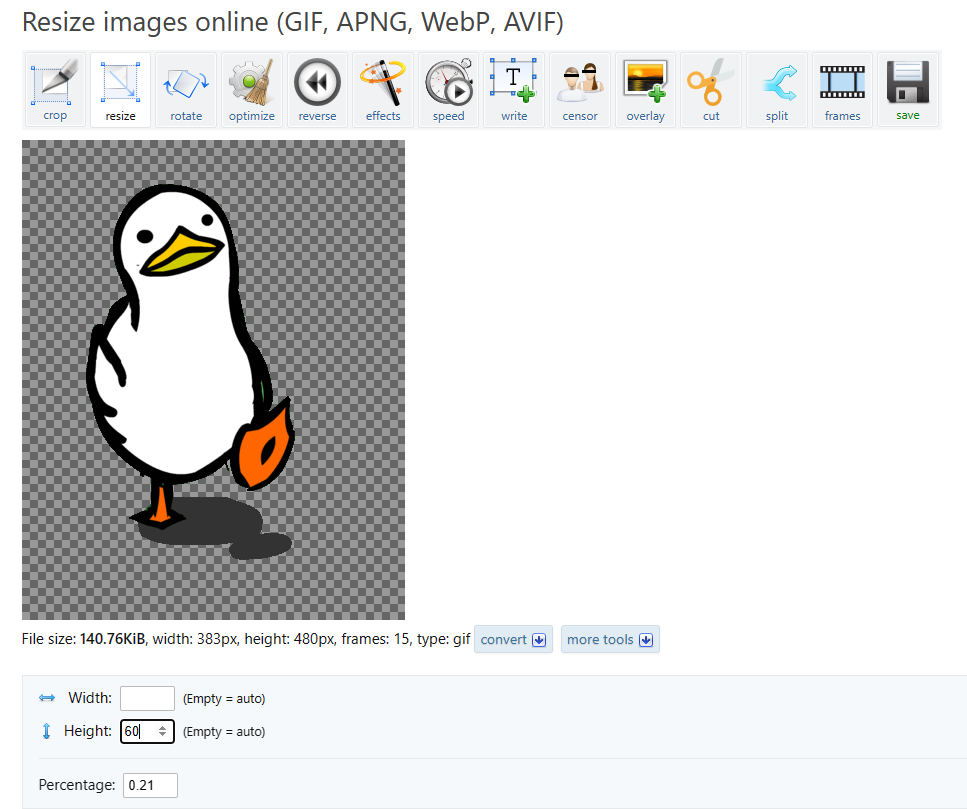Expand the convert dropdown

click(x=513, y=639)
